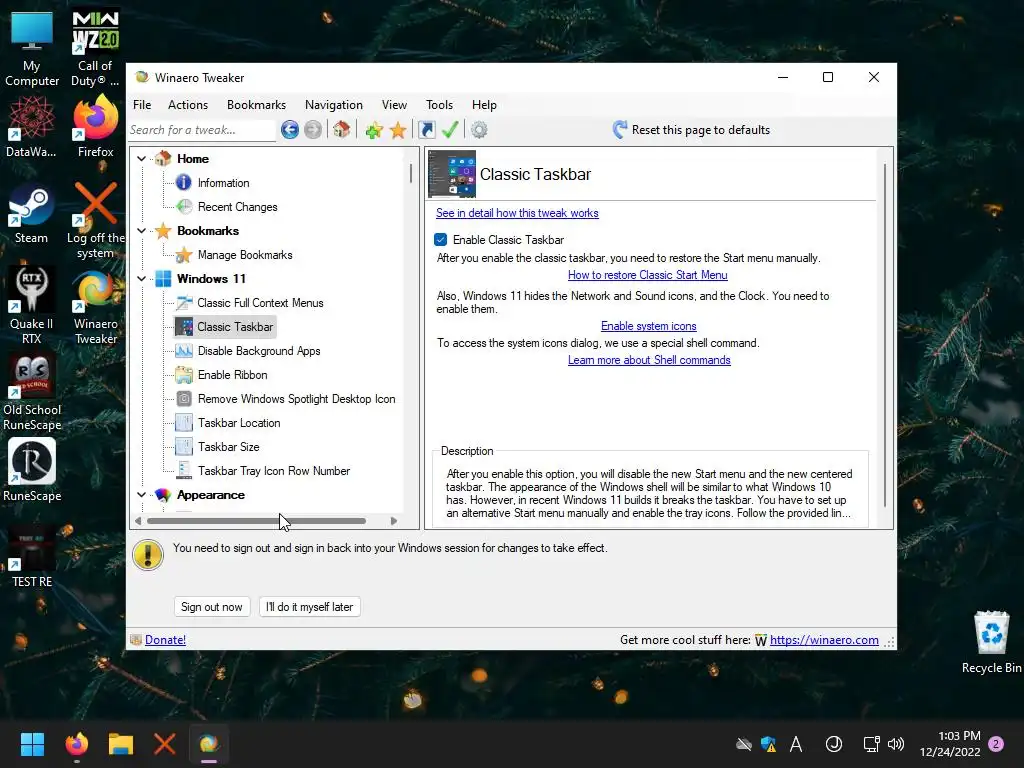Image resolution: width=1024 pixels, height=768 pixels.
Task: Click the Reset this page icon
Action: 620,129
